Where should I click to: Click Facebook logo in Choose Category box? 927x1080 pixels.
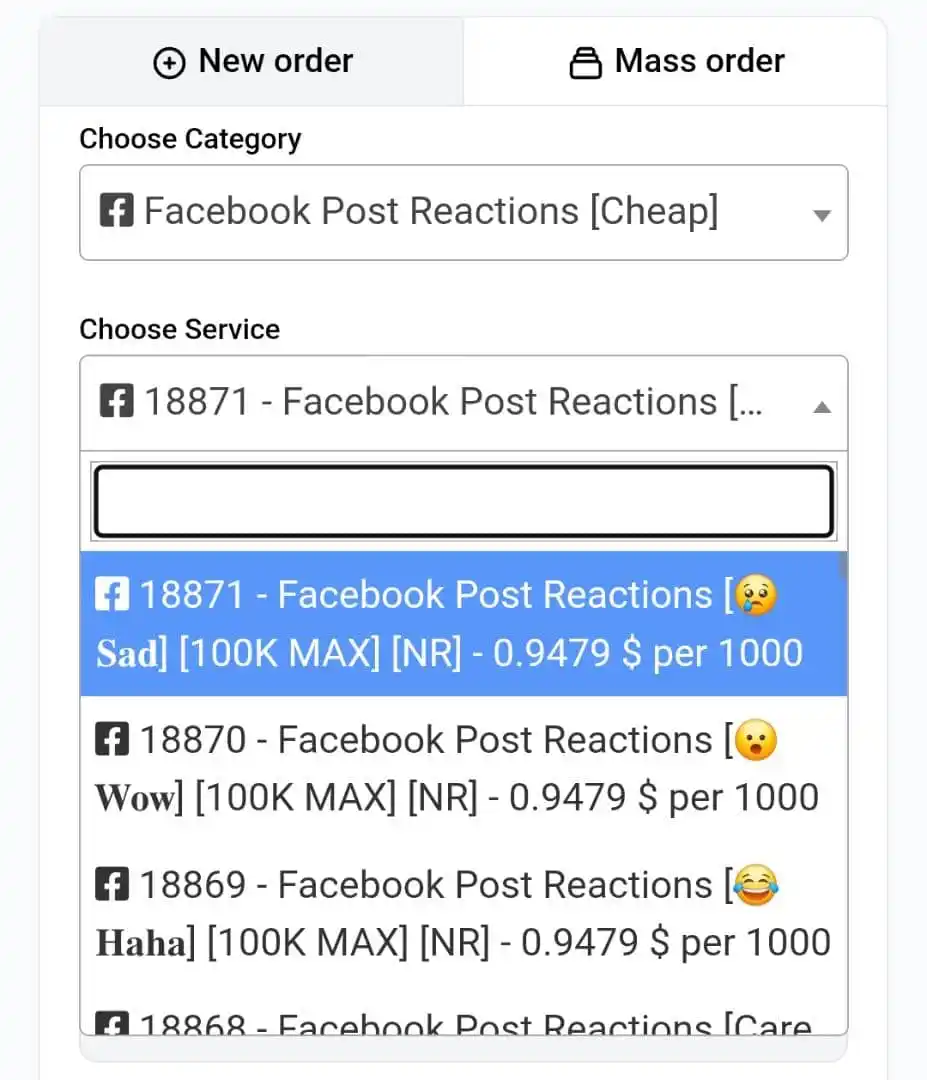pos(116,211)
